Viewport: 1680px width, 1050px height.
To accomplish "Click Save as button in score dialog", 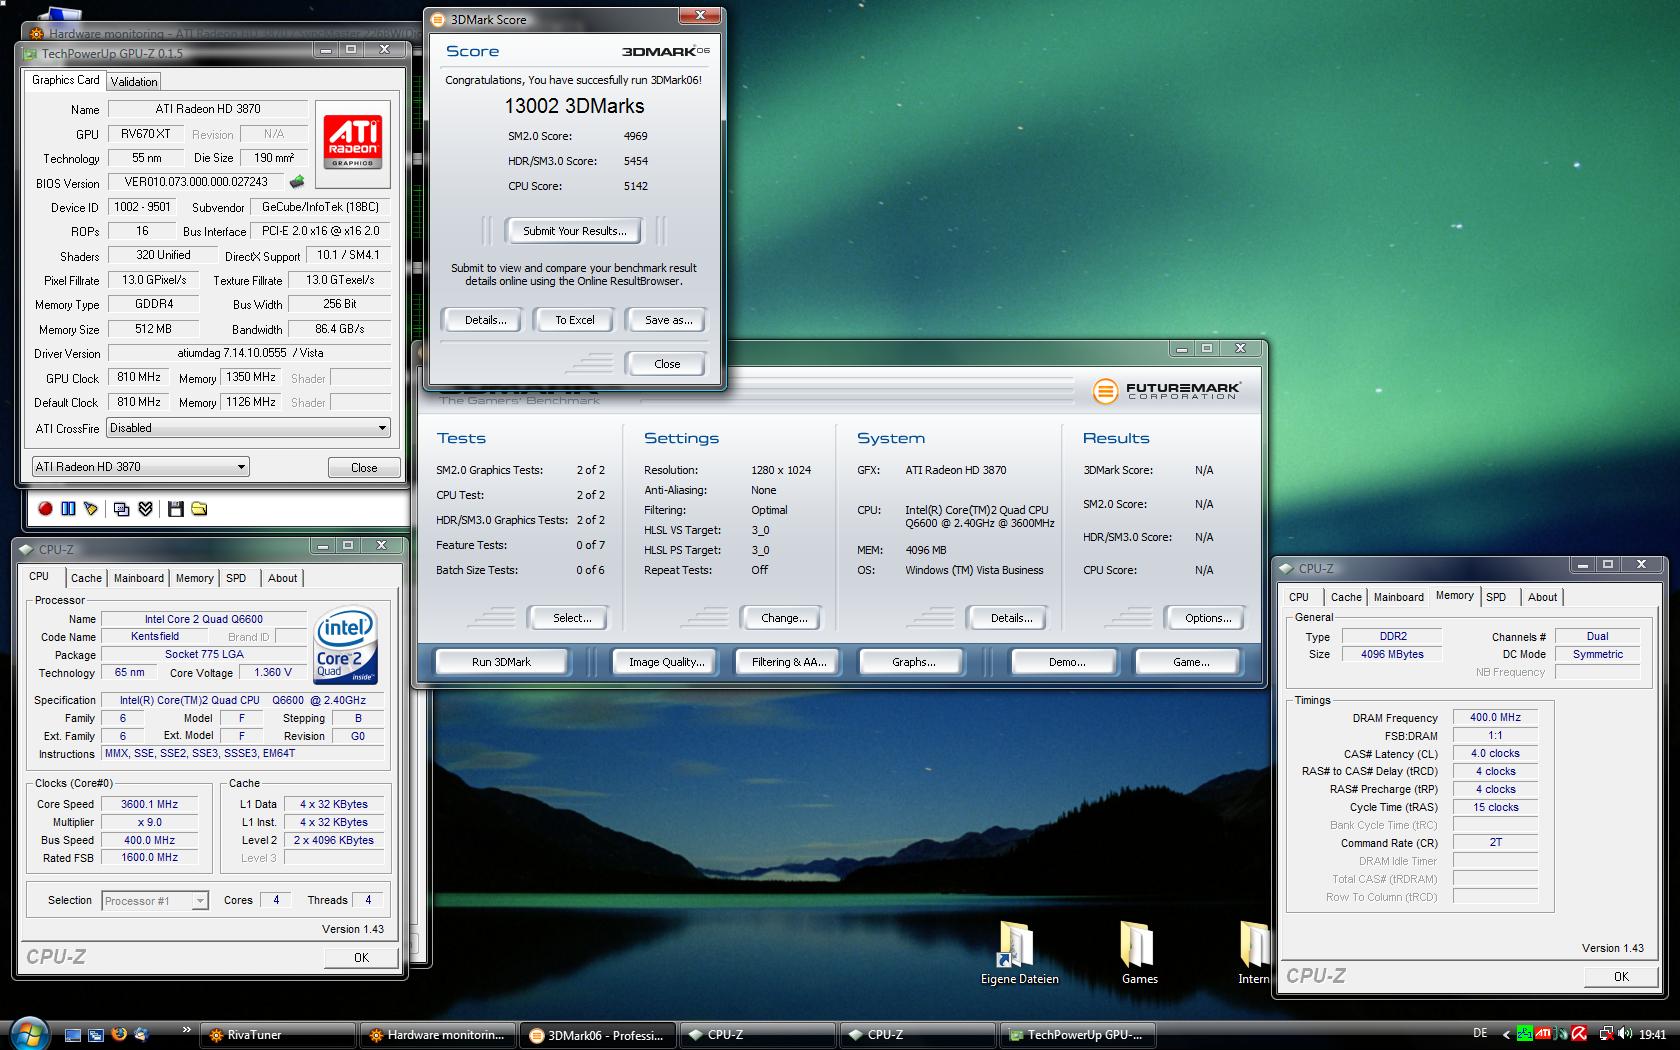I will (x=668, y=320).
